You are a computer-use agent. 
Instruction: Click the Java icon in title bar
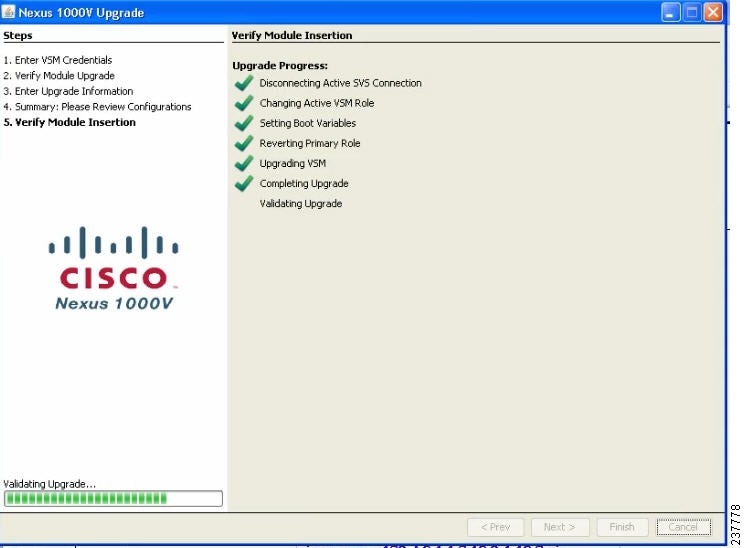[x=9, y=11]
